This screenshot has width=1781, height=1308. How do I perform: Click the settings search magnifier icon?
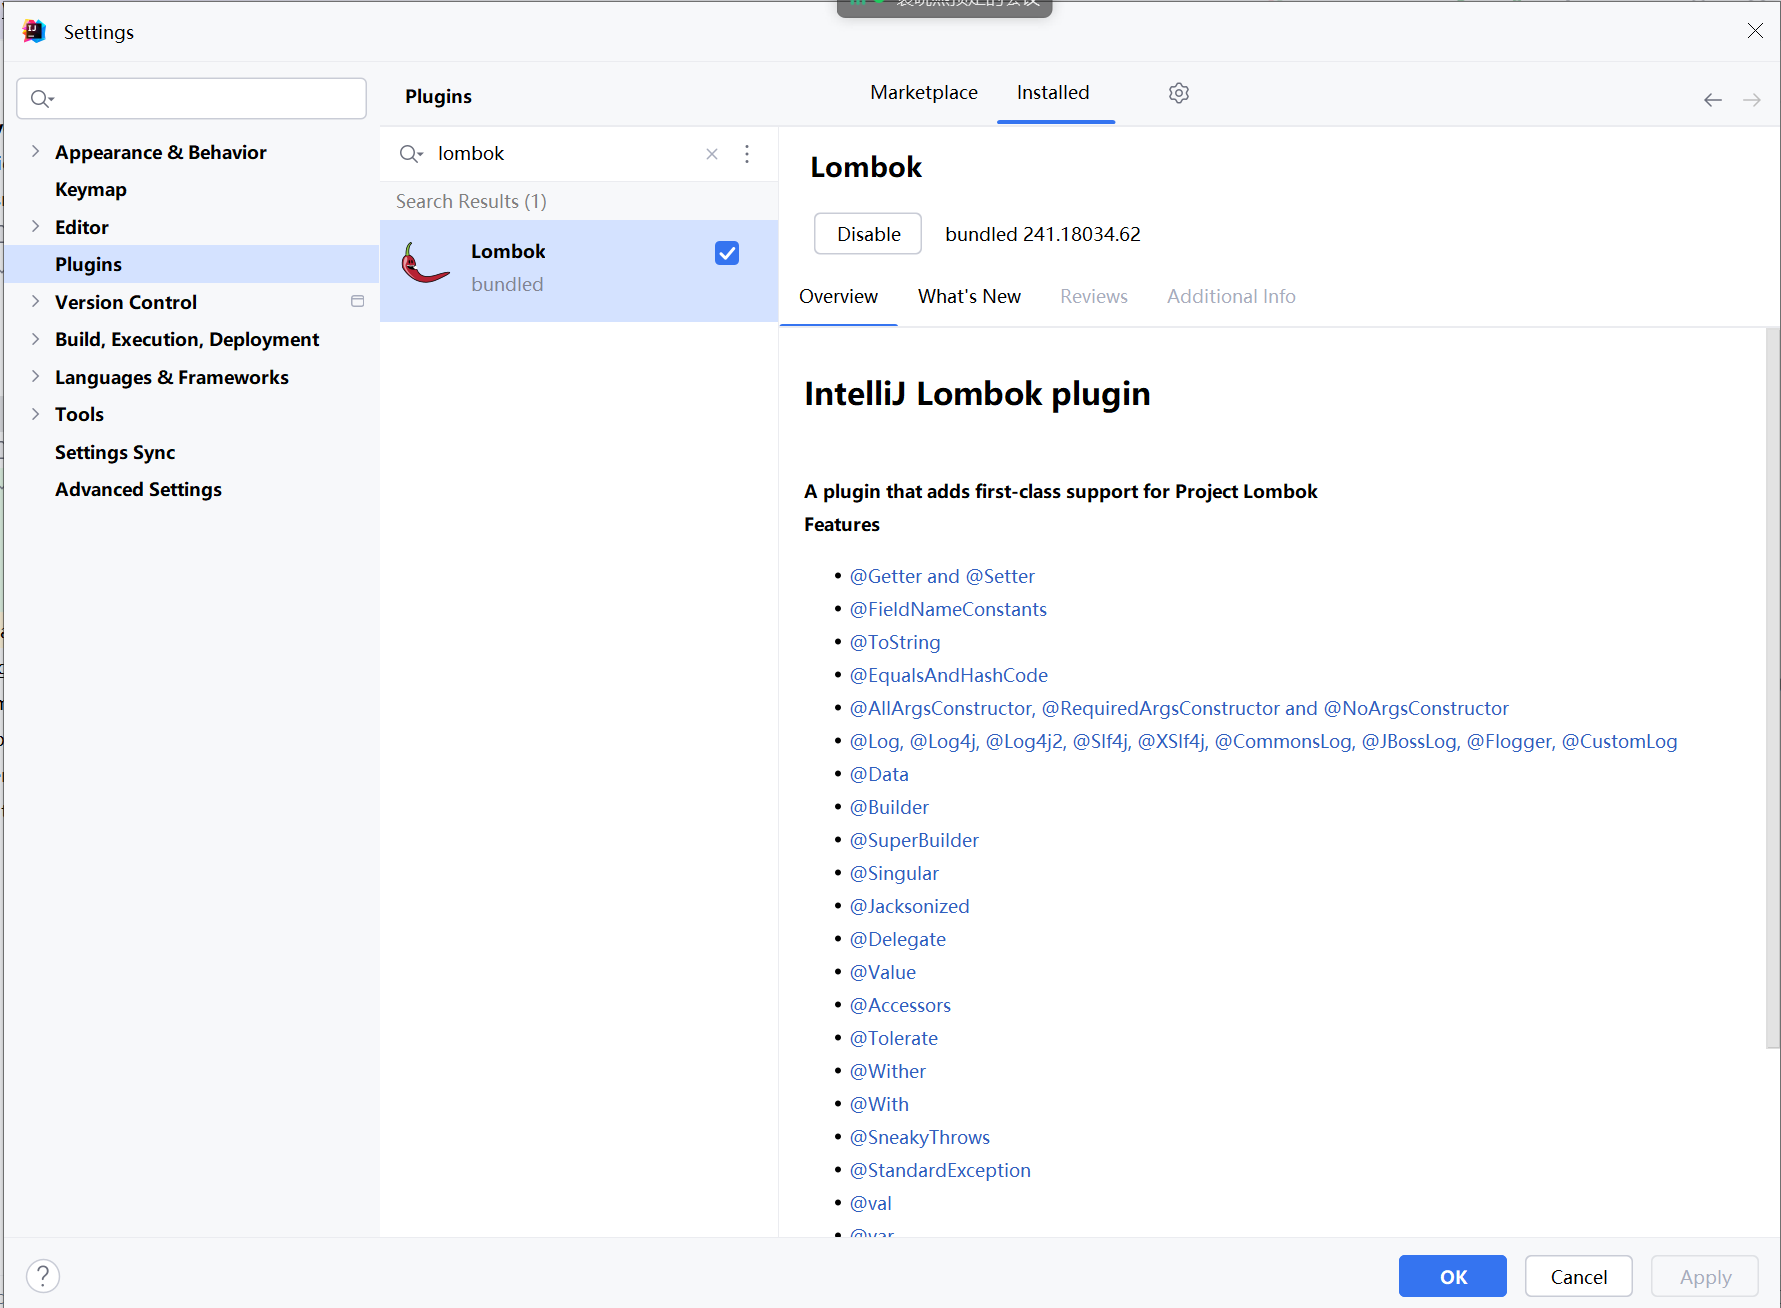pyautogui.click(x=41, y=98)
